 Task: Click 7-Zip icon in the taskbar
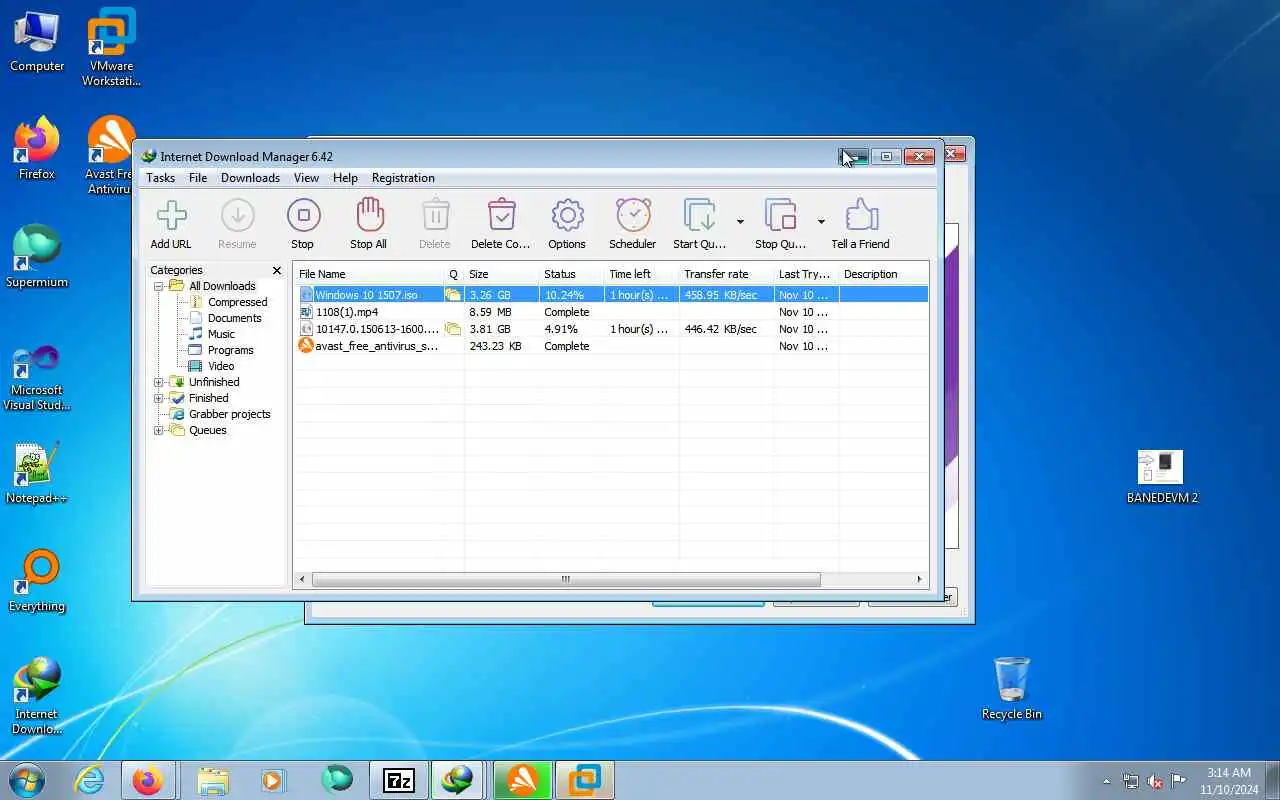(399, 780)
